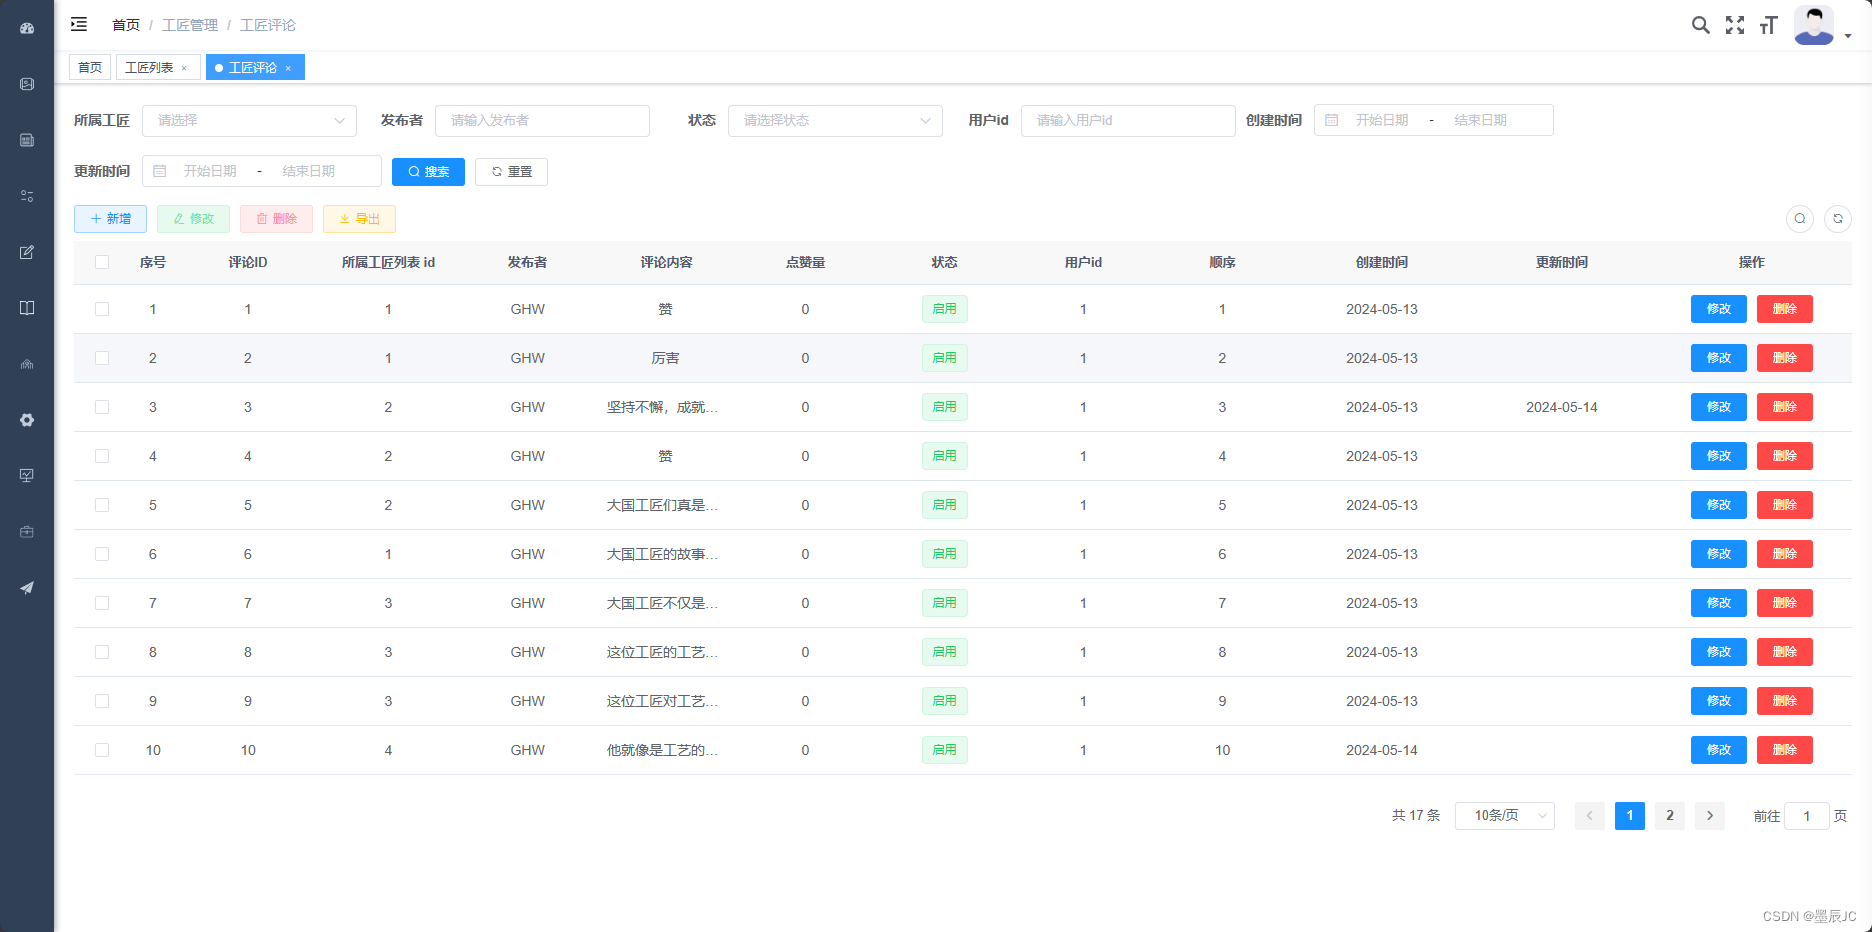This screenshot has height=932, width=1872.
Task: Focus the 用户id input field
Action: 1128,120
